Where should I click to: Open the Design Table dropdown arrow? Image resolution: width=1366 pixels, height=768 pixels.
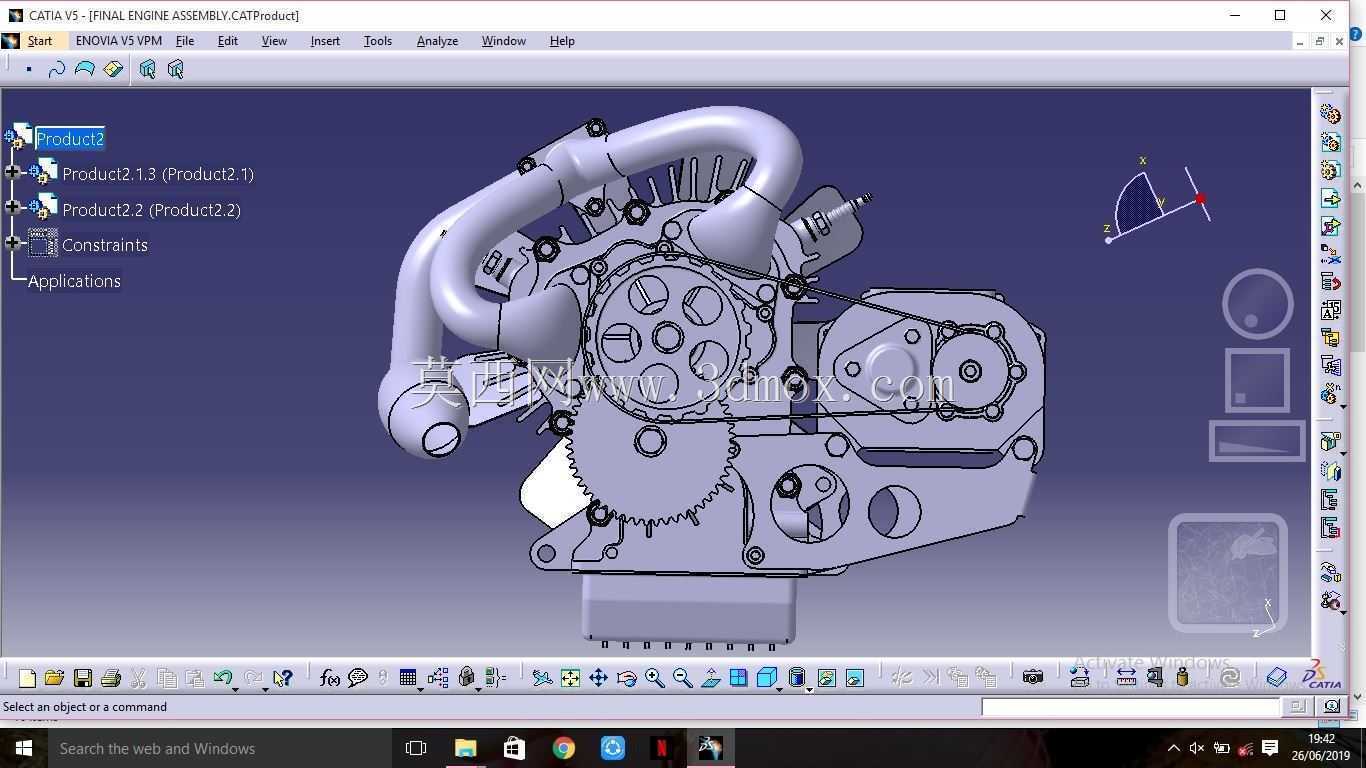(x=420, y=689)
